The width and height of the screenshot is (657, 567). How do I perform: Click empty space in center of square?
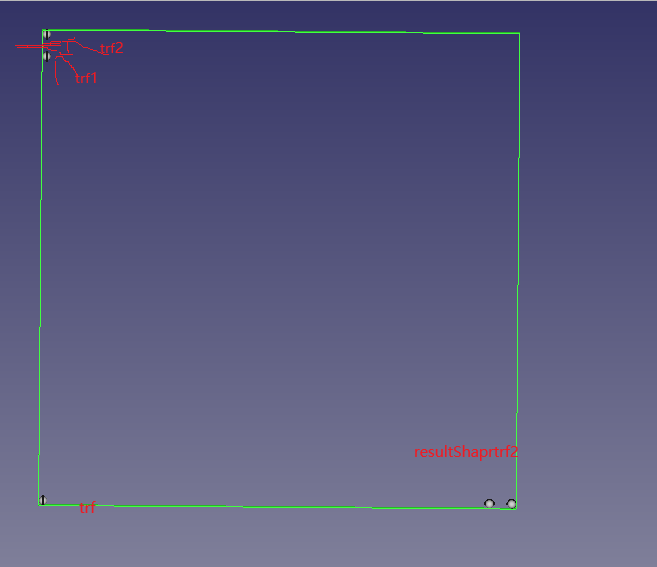[280, 270]
